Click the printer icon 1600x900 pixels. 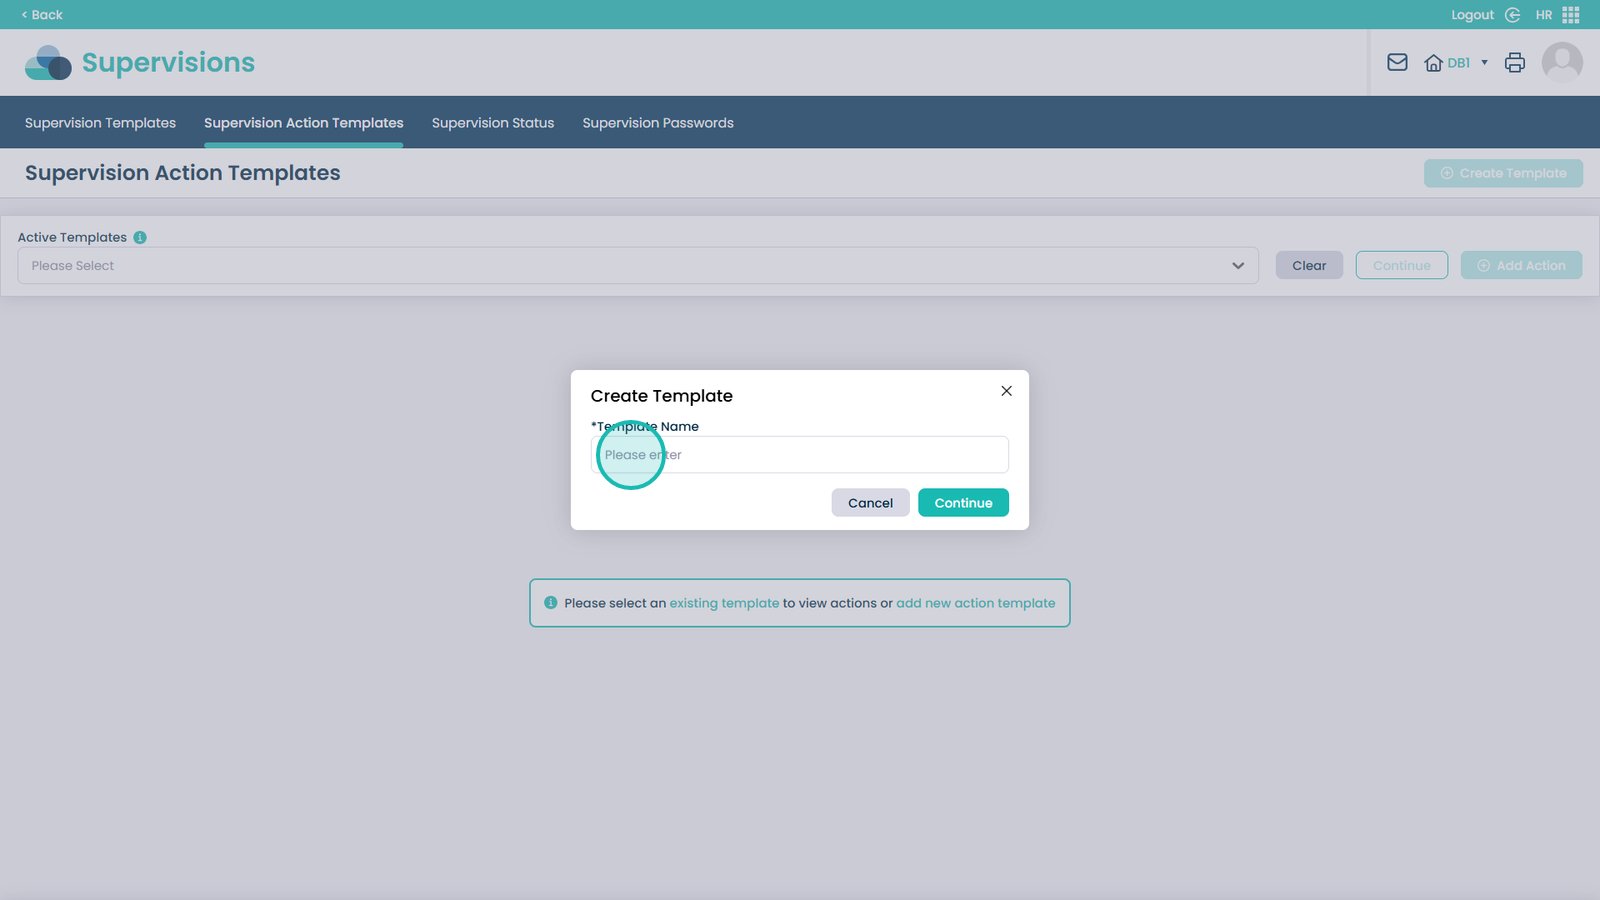[1515, 62]
